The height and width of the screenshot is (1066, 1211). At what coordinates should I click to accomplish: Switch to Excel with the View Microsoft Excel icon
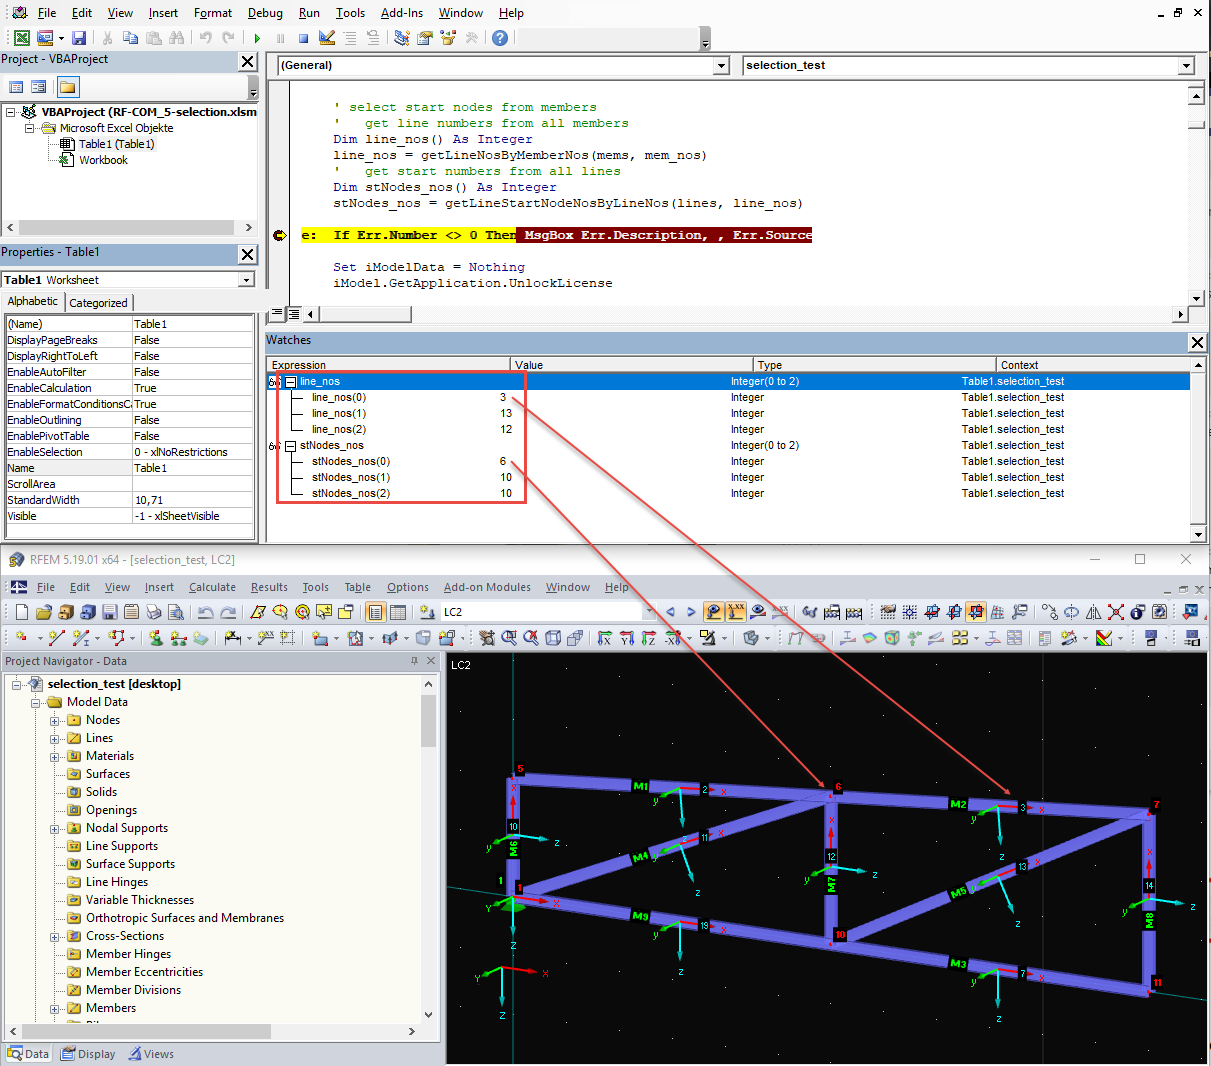[21, 38]
